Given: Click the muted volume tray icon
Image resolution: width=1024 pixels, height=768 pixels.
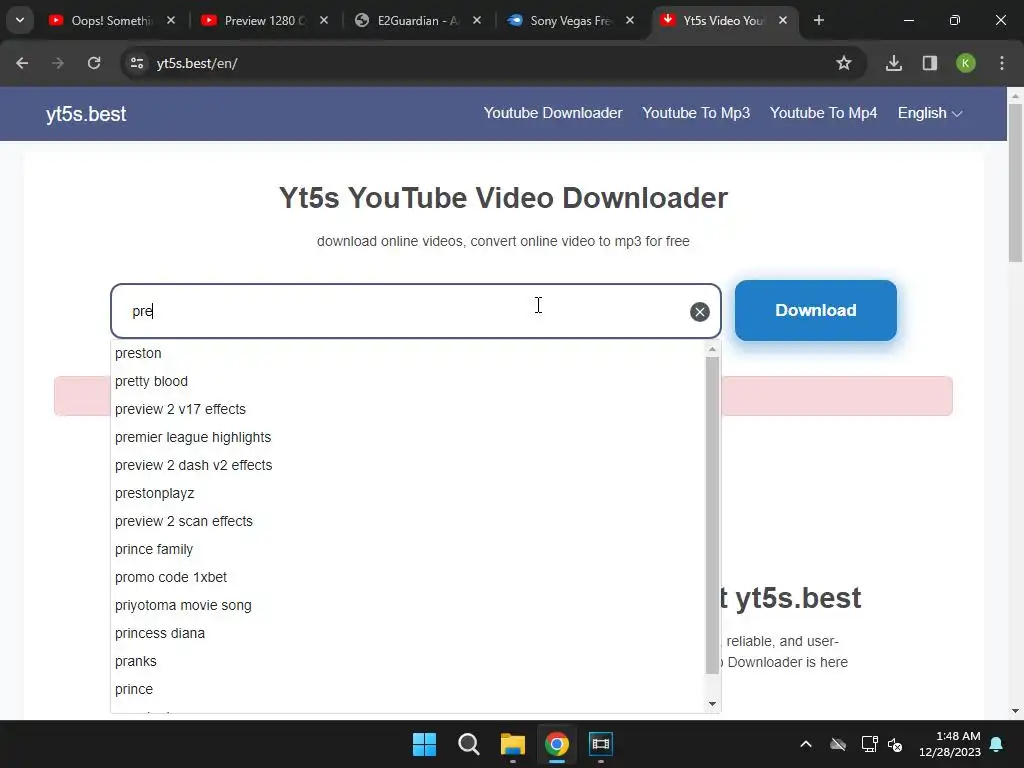Looking at the screenshot, I should click(x=895, y=744).
